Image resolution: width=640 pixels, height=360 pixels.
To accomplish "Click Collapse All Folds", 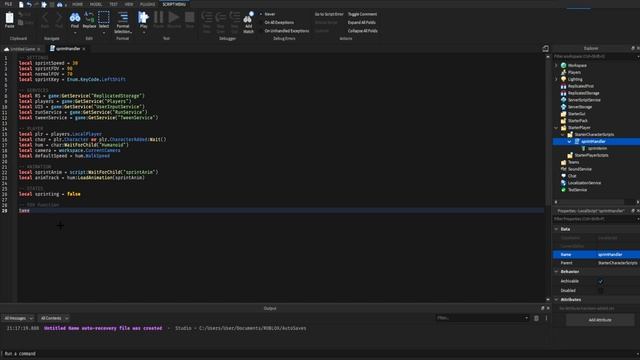I will [362, 31].
